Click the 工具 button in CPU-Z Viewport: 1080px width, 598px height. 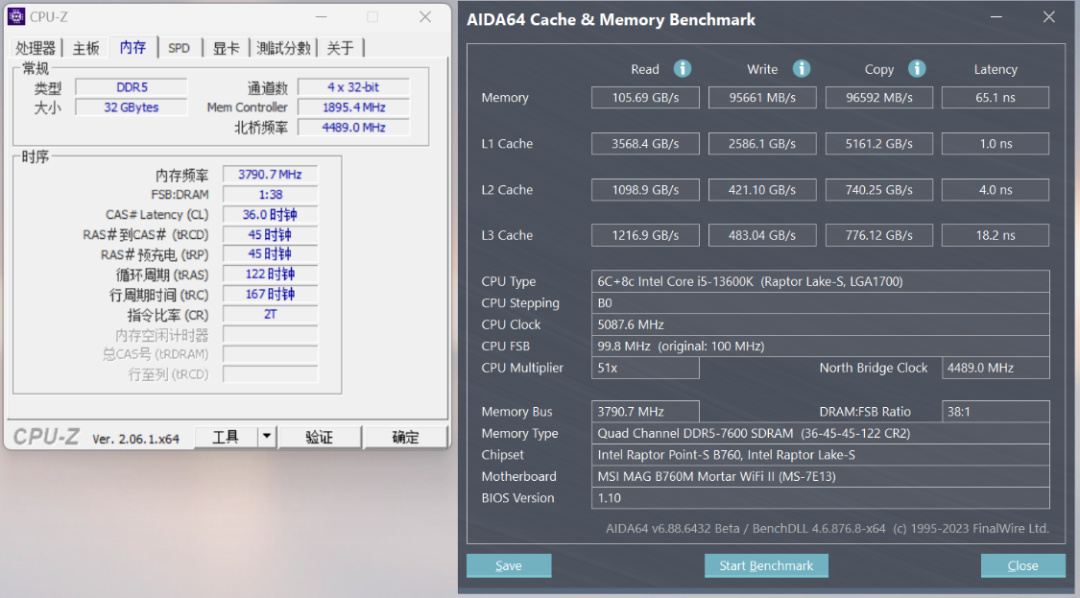tap(226, 437)
